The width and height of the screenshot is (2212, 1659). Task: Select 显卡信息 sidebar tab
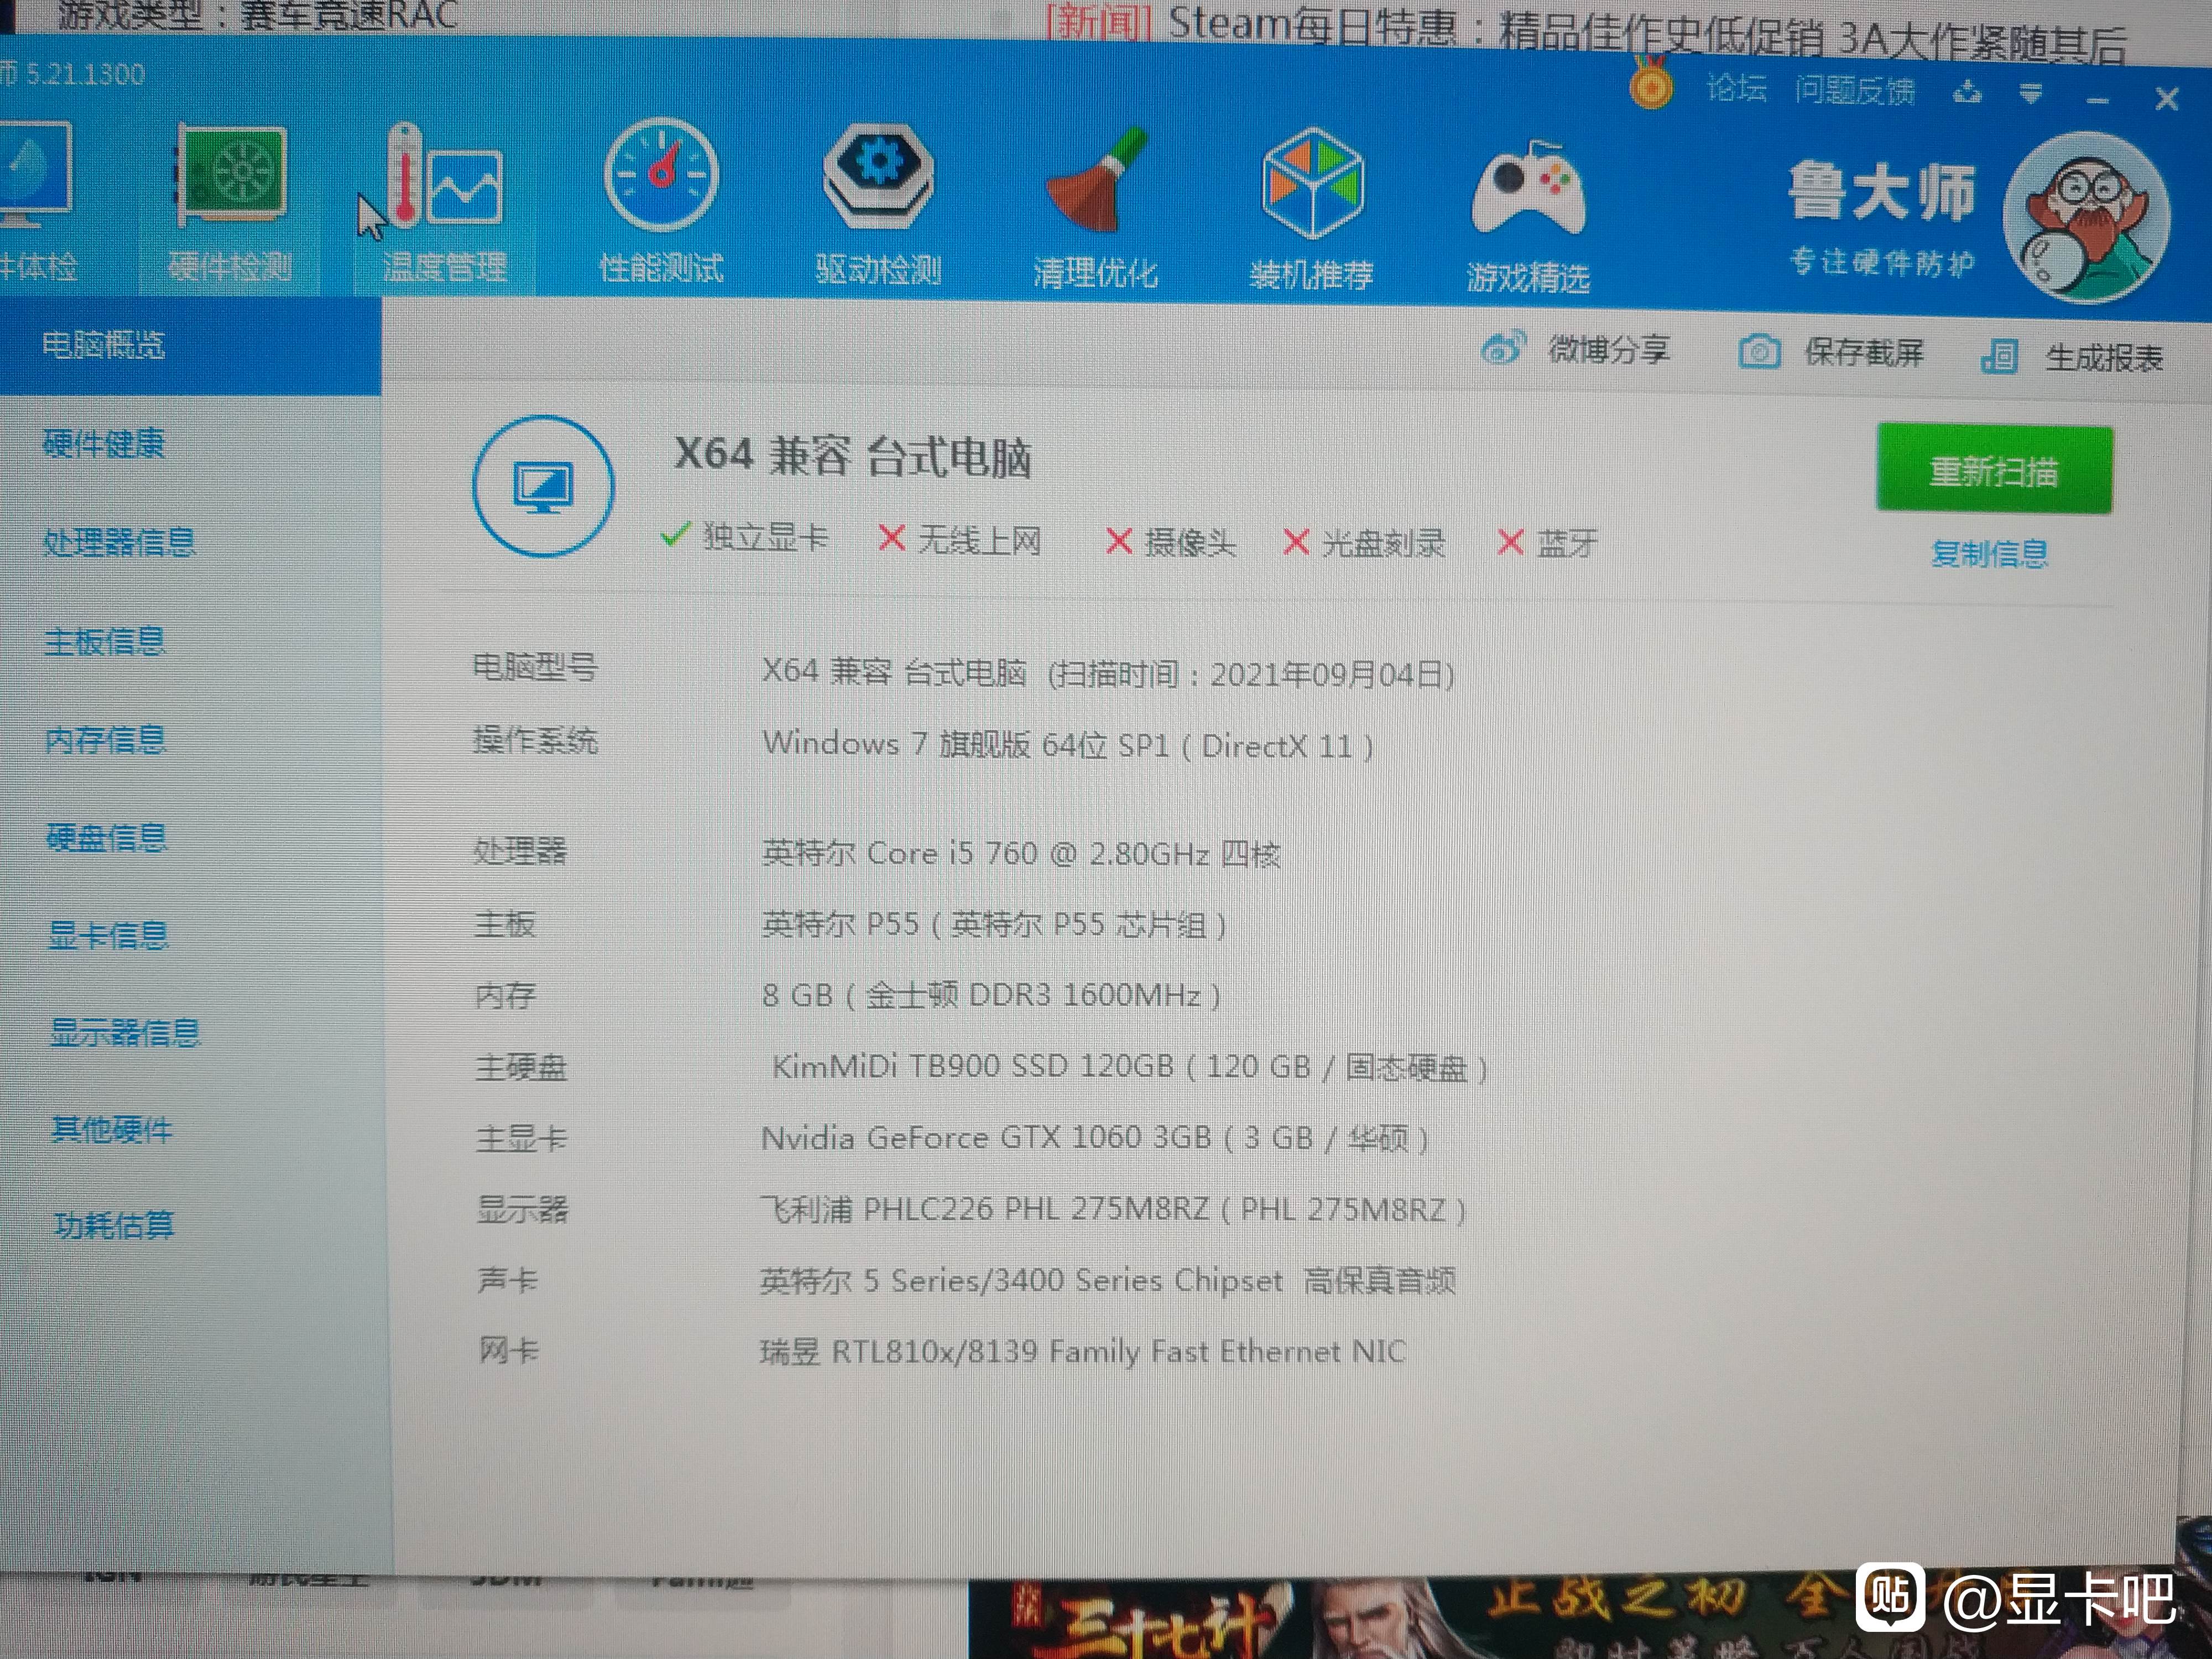coord(108,935)
